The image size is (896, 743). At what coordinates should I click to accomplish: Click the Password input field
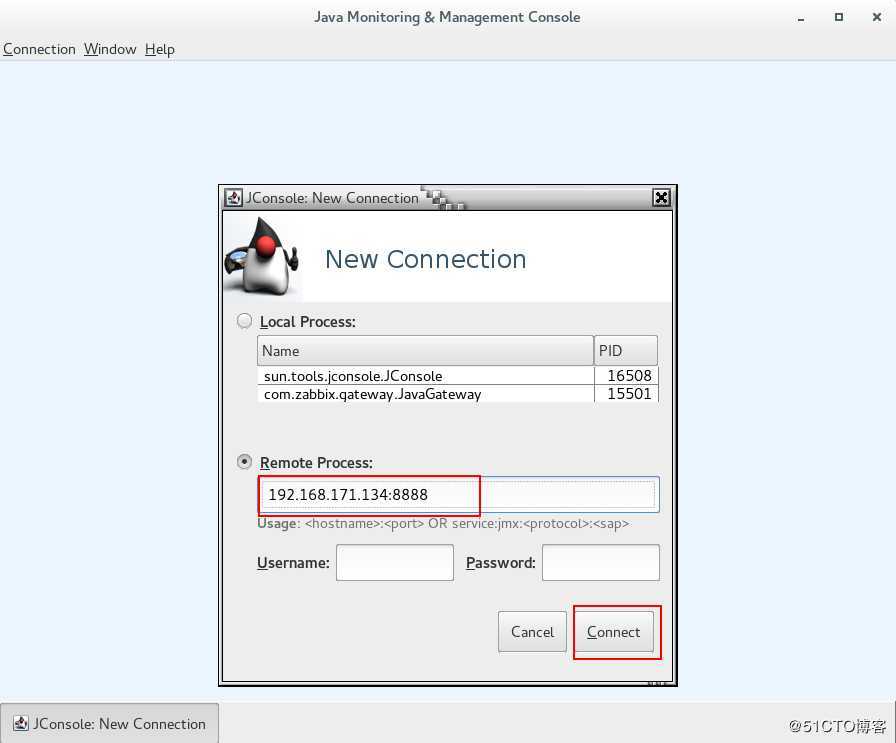click(x=601, y=562)
